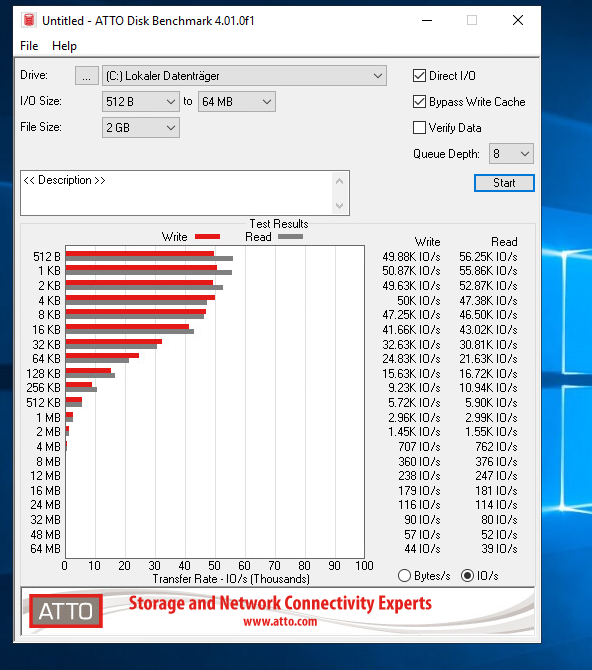The height and width of the screenshot is (670, 592).
Task: Click the ATTO Disk Benchmark title bar icon
Action: pos(29,20)
